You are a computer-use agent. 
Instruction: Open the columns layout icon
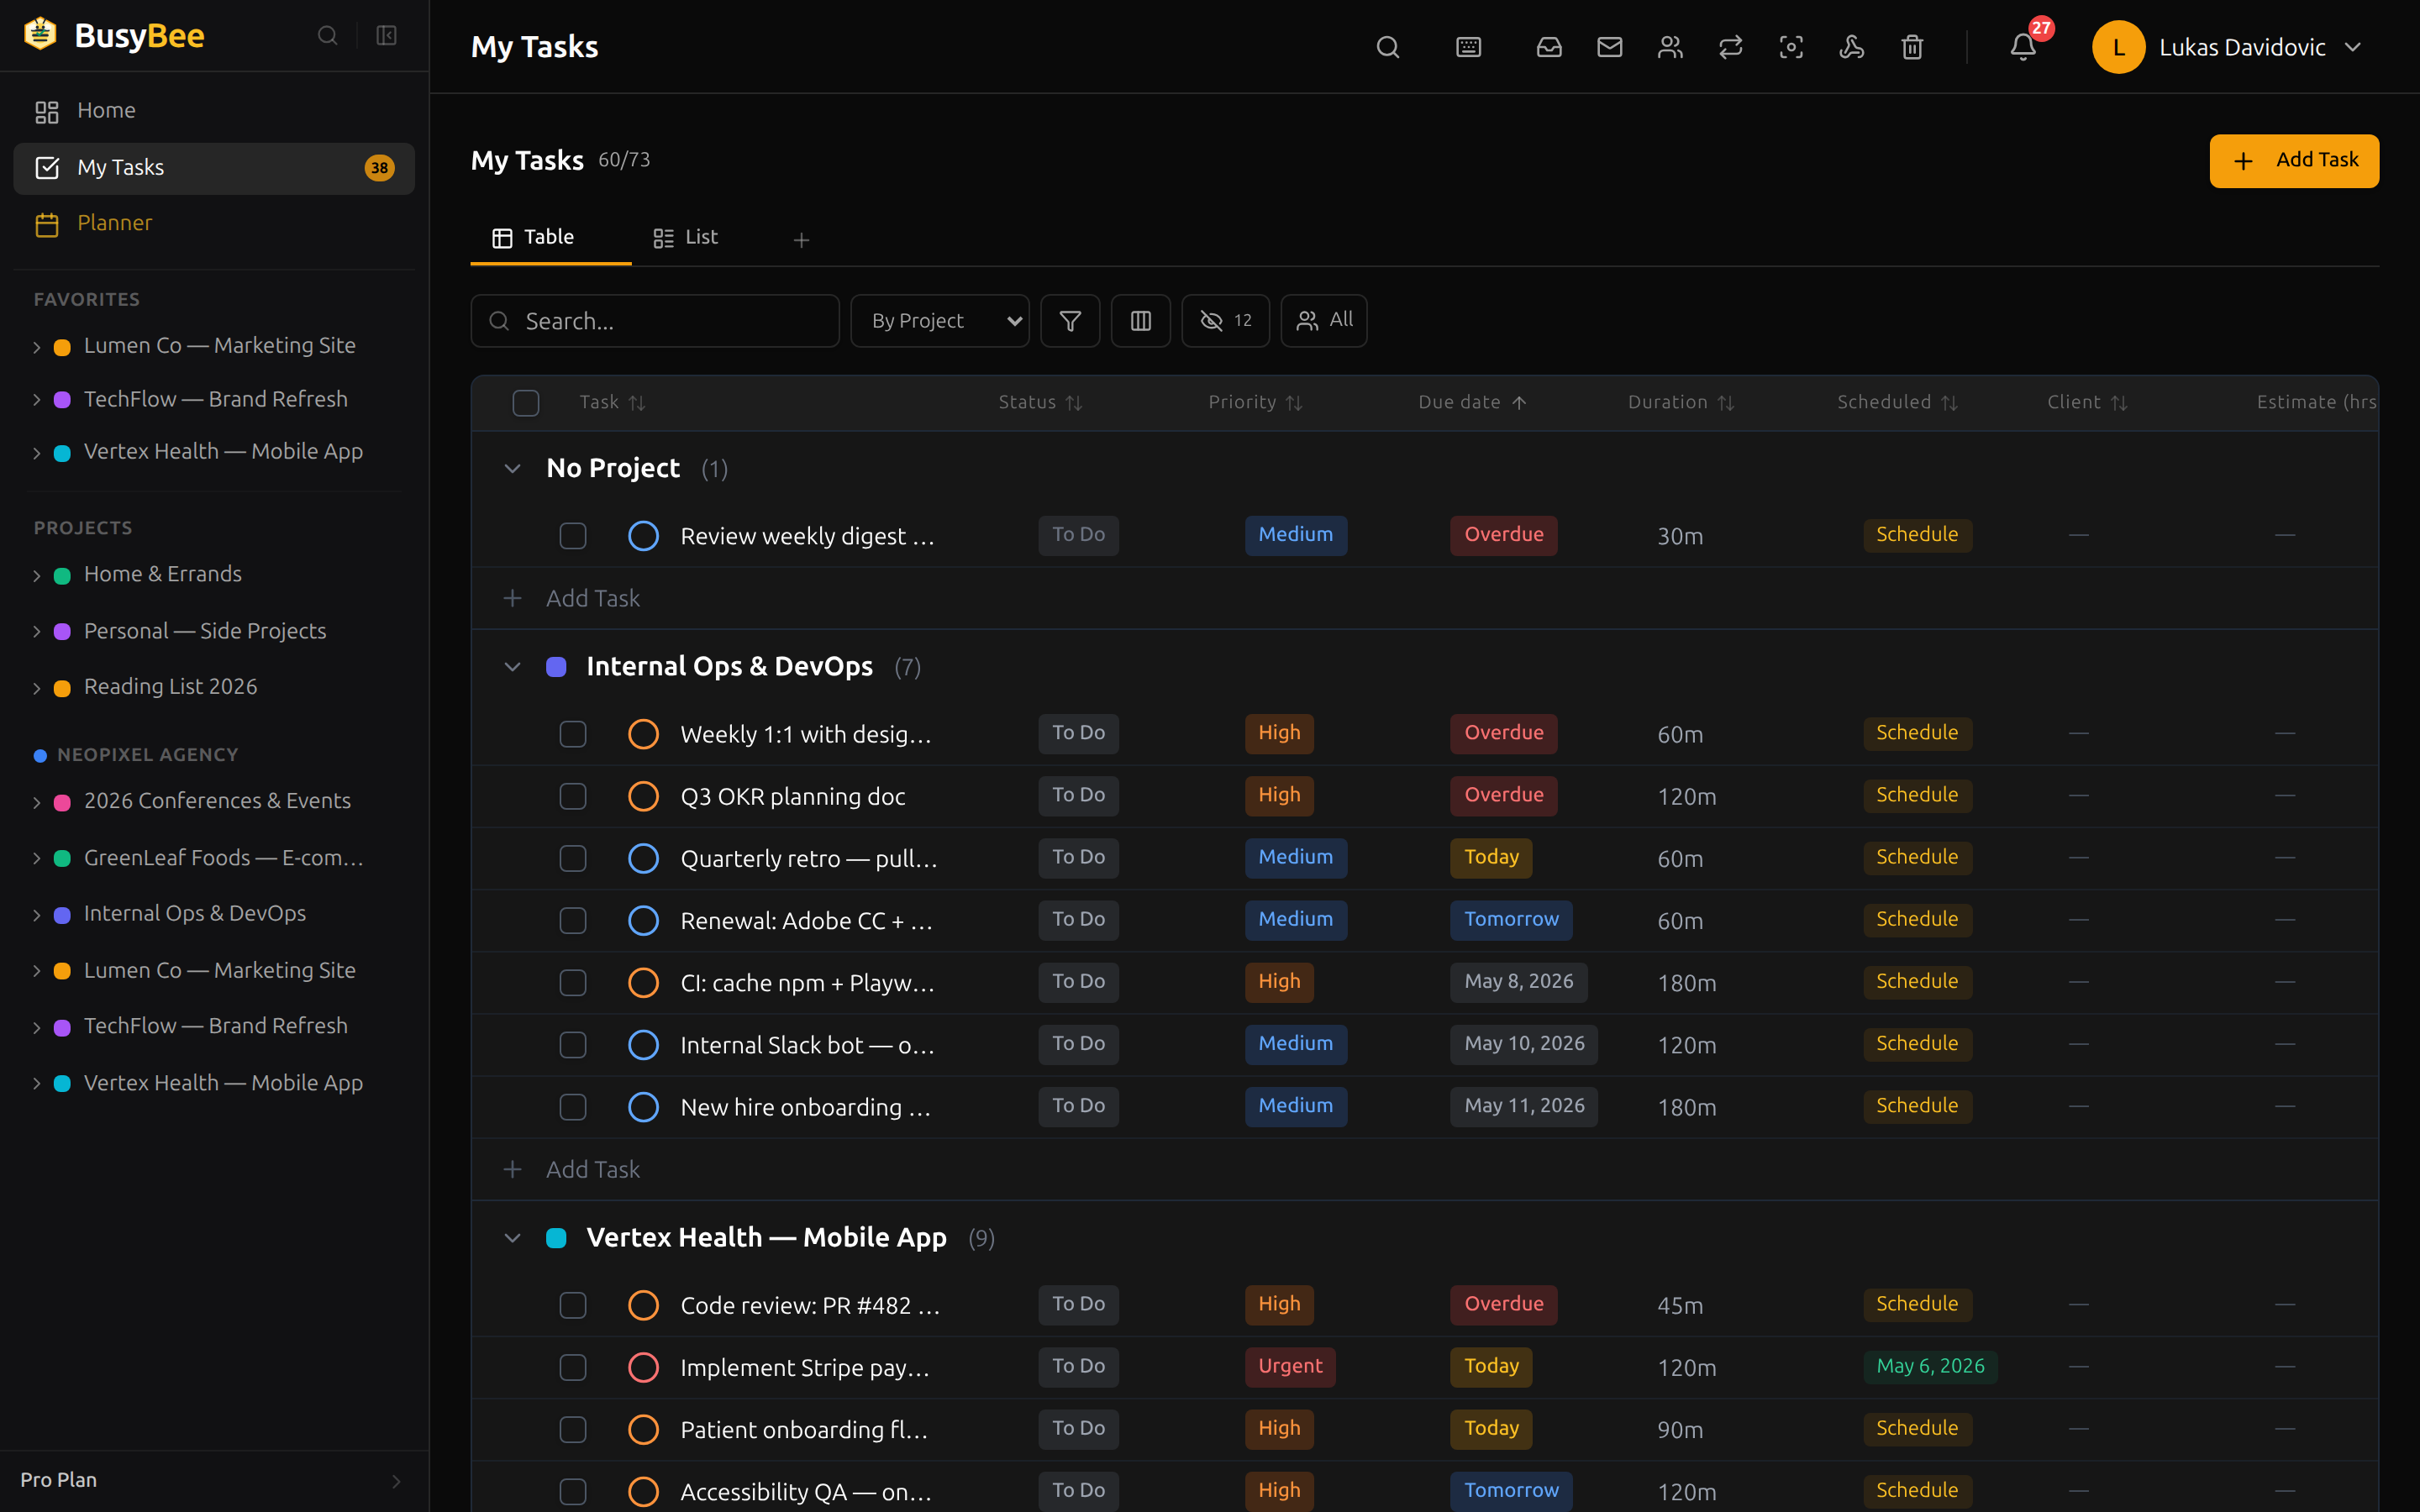1141,321
